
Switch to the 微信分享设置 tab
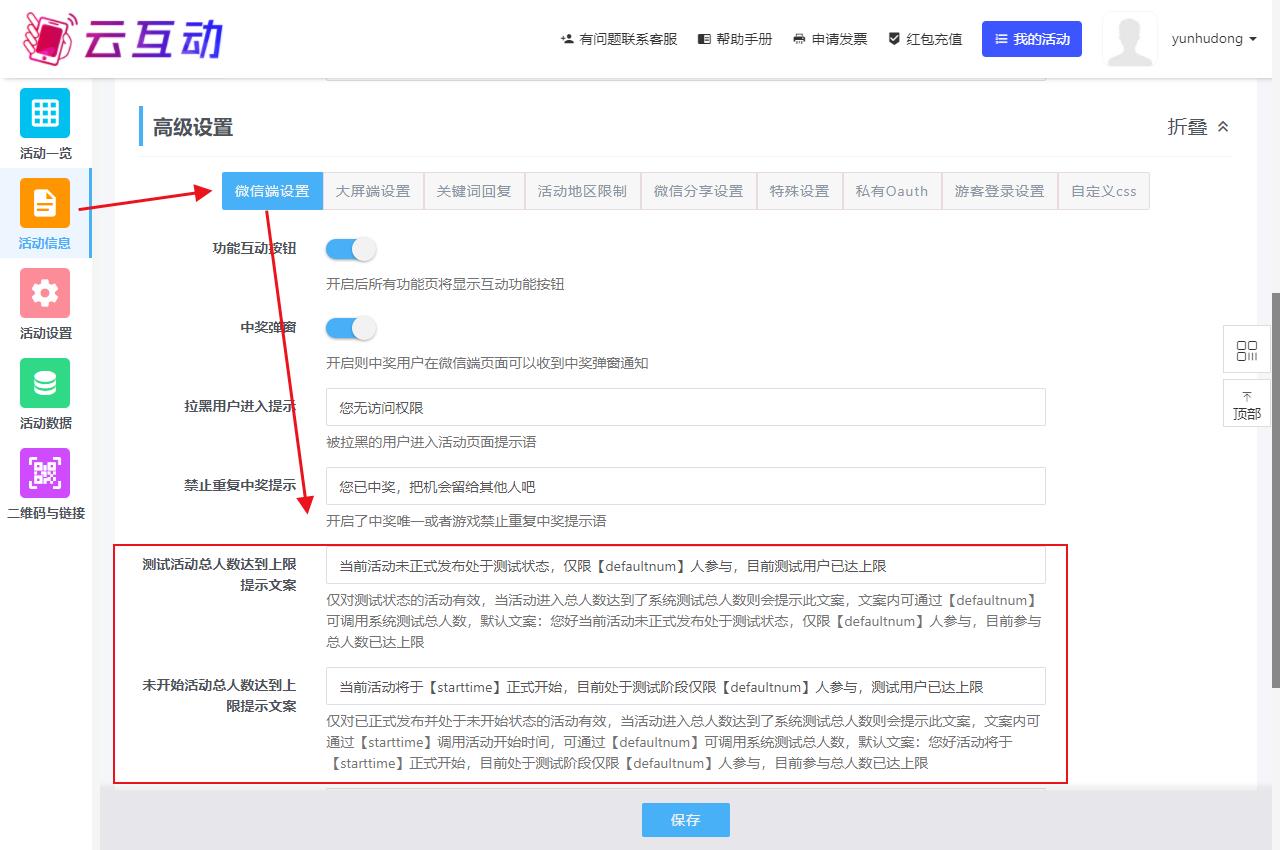pos(699,191)
